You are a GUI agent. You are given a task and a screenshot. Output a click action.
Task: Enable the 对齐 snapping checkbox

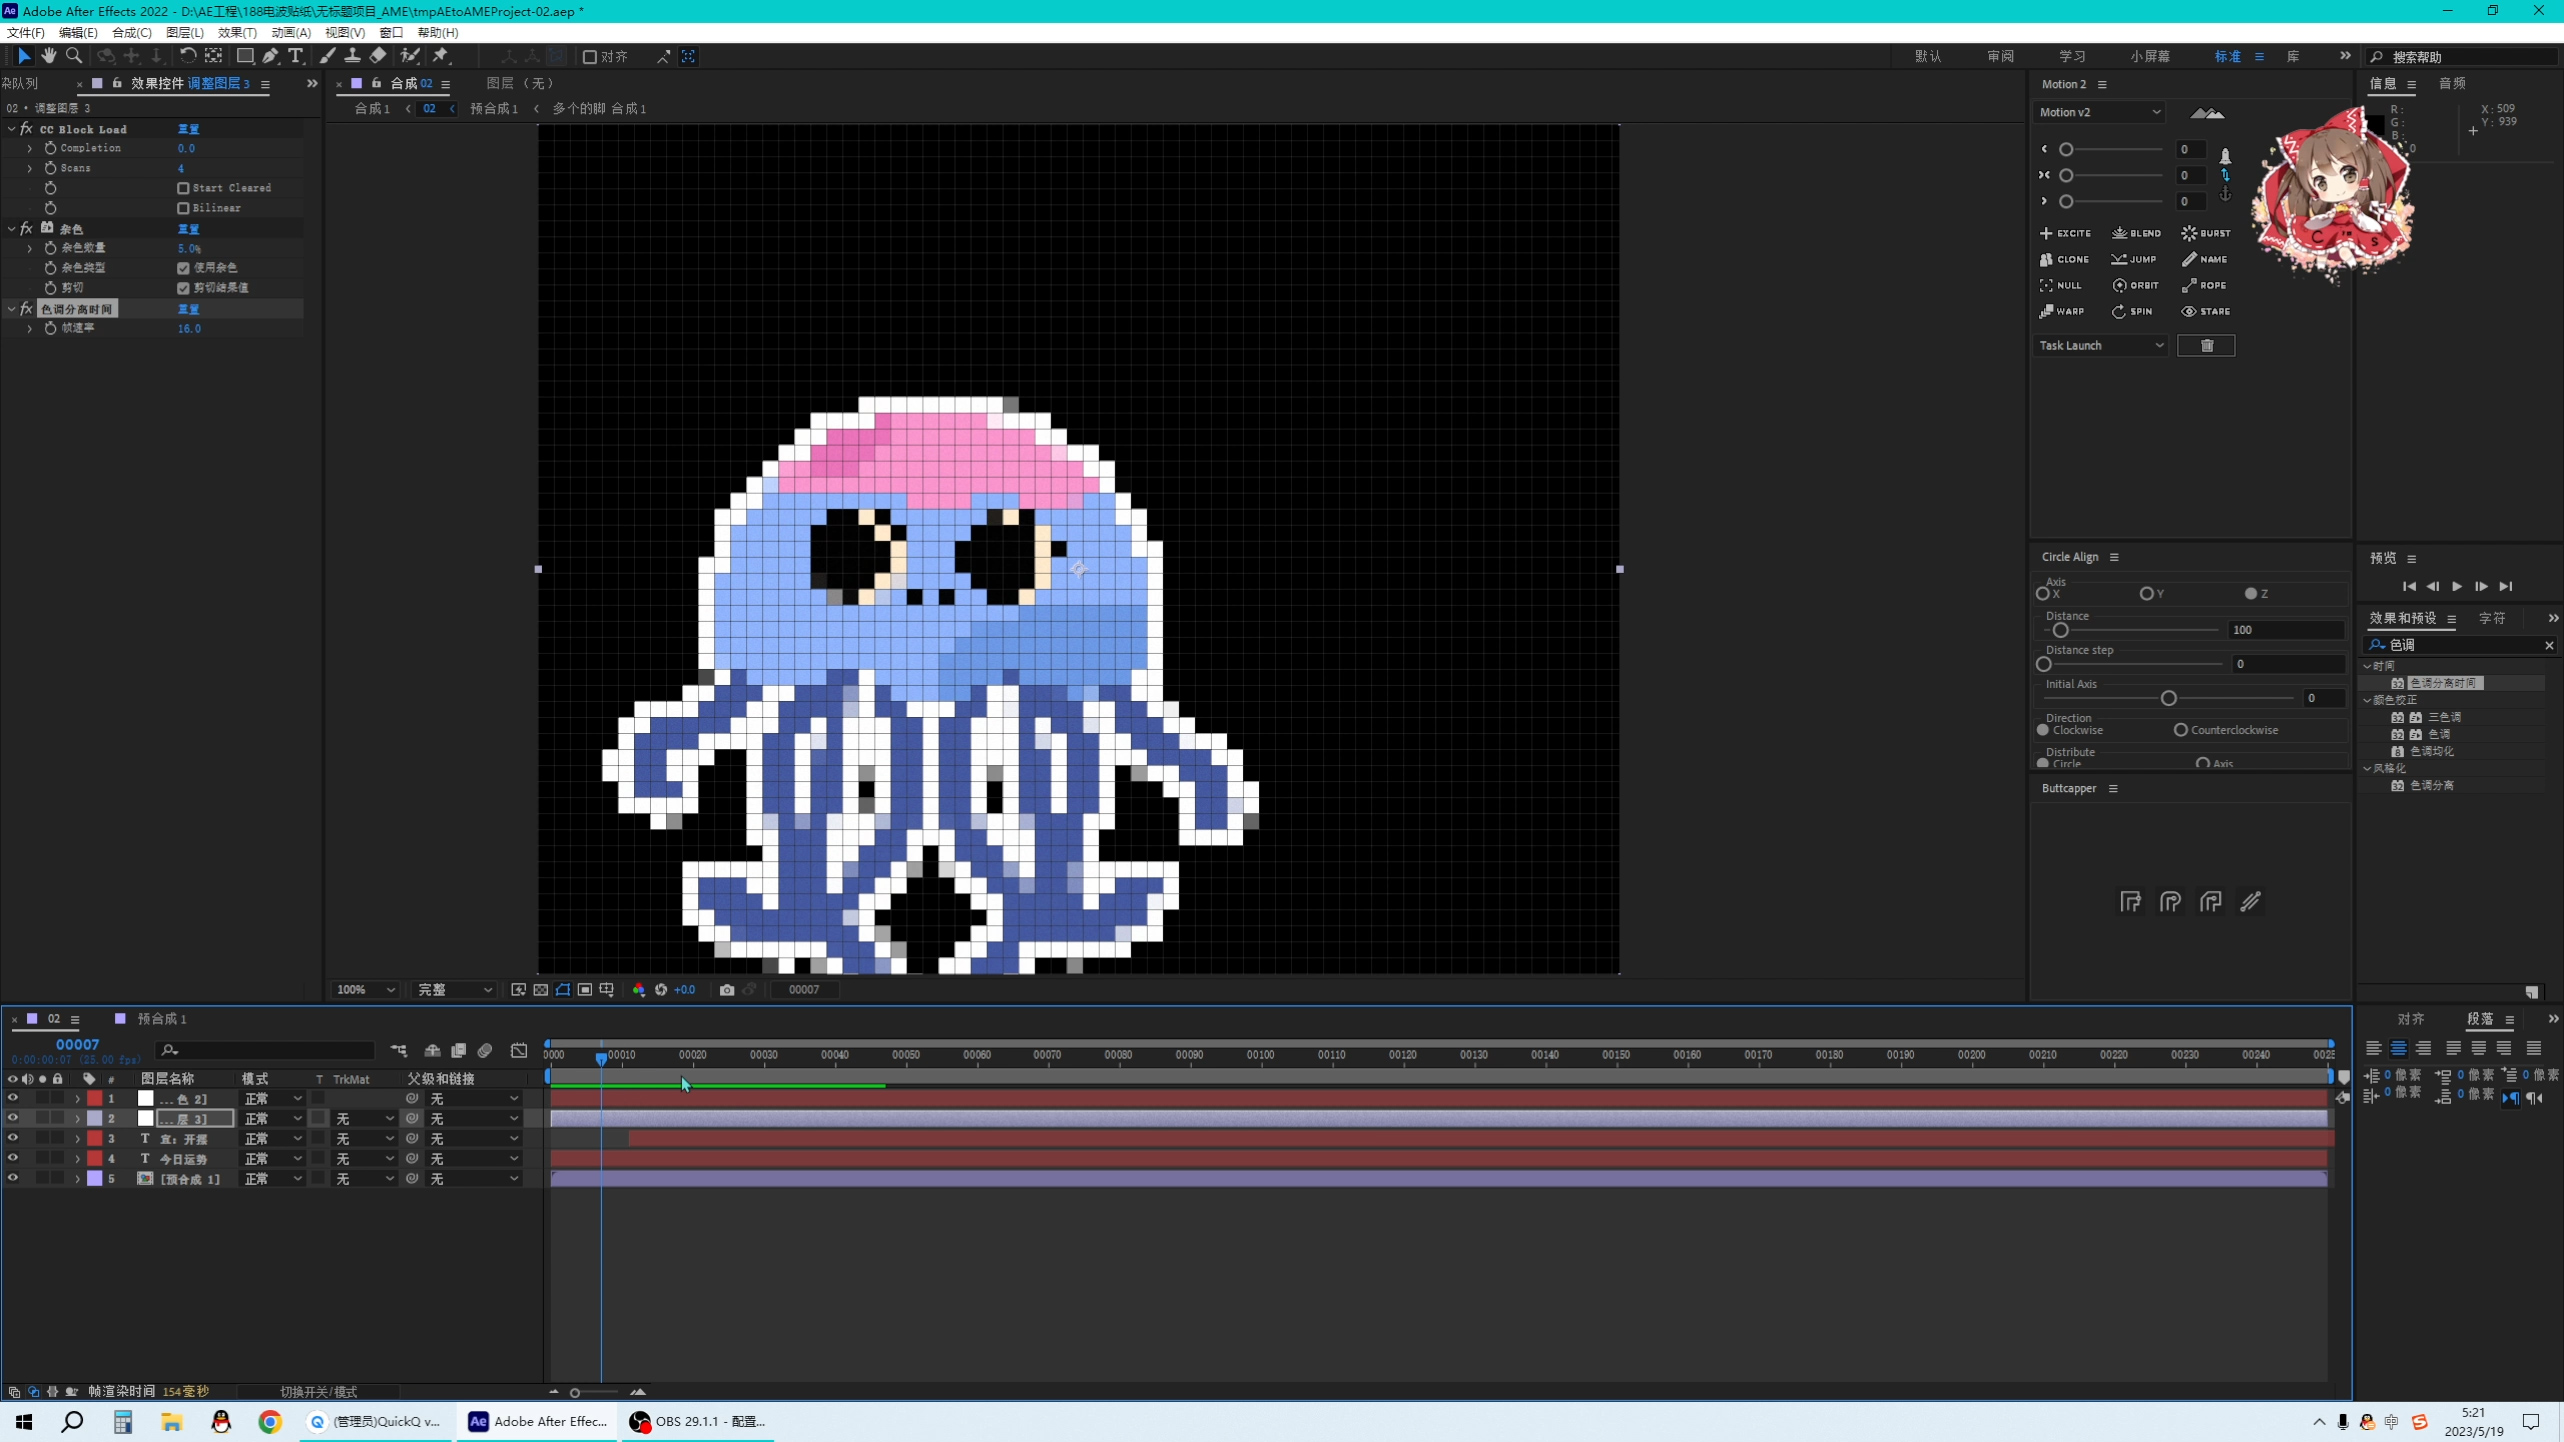(x=590, y=57)
